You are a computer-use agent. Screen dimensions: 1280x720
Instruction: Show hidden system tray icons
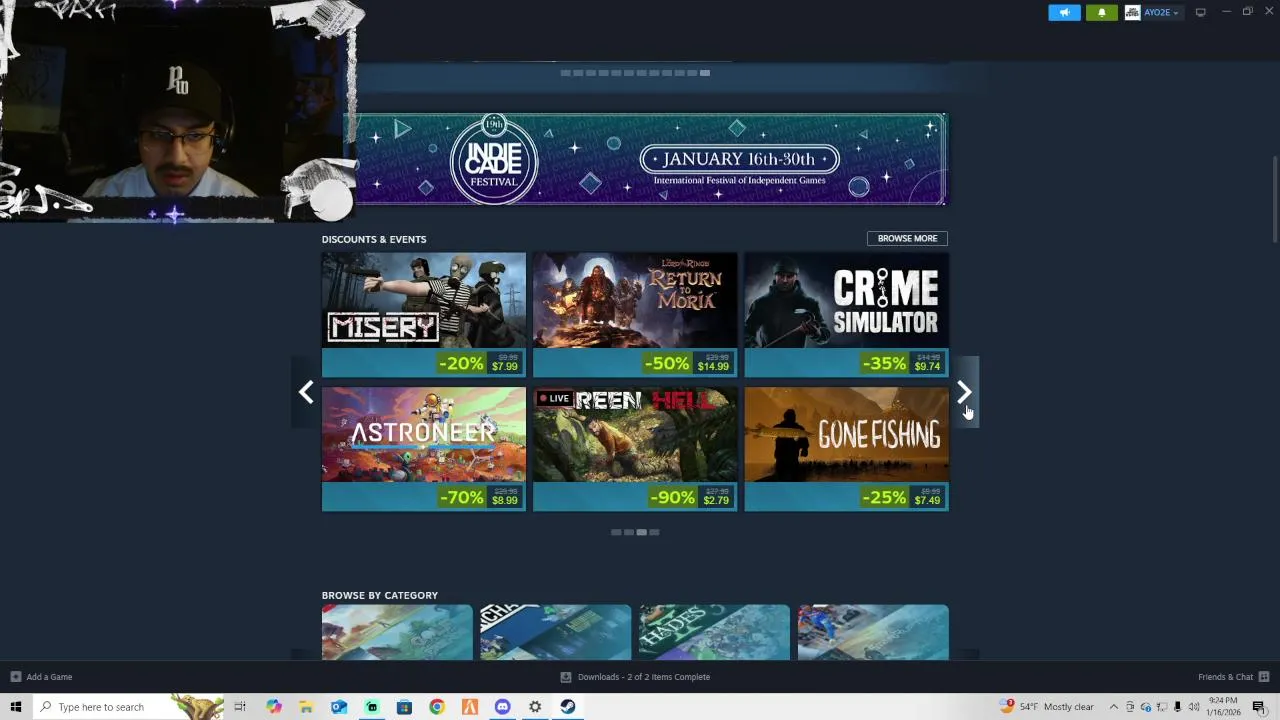(x=1113, y=707)
